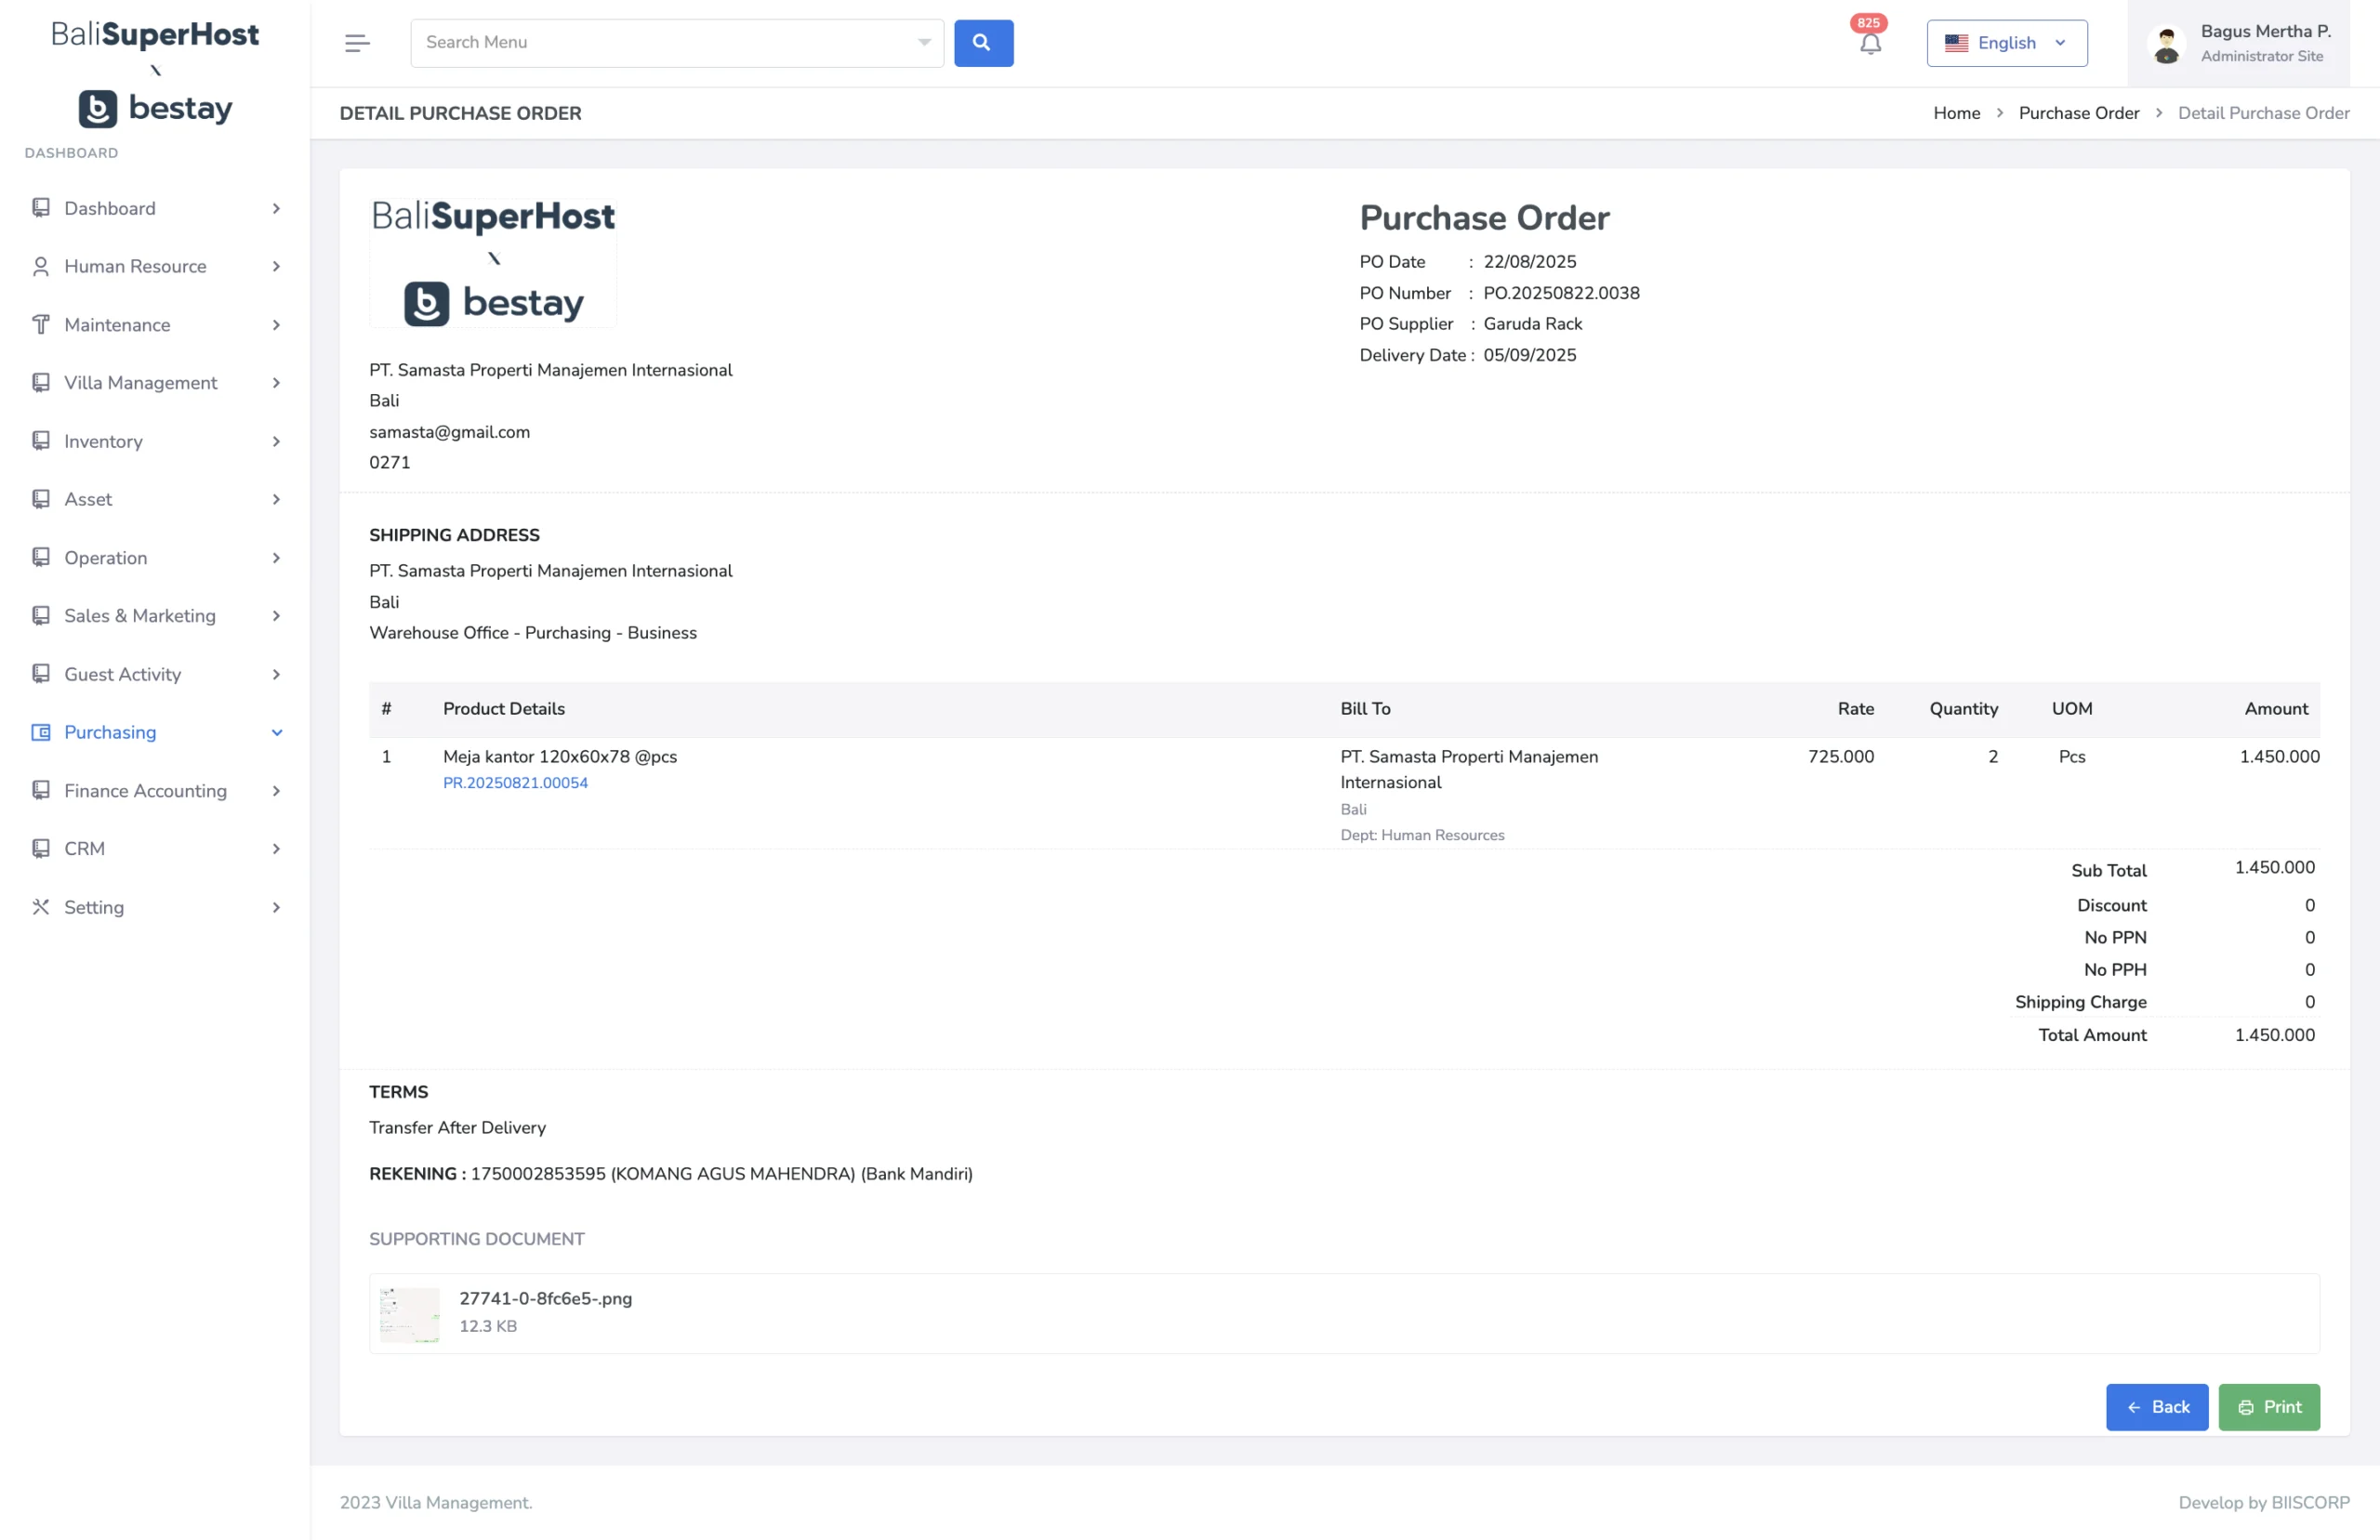Open the Sales & Marketing menu
2380x1540 pixels.
[x=155, y=616]
